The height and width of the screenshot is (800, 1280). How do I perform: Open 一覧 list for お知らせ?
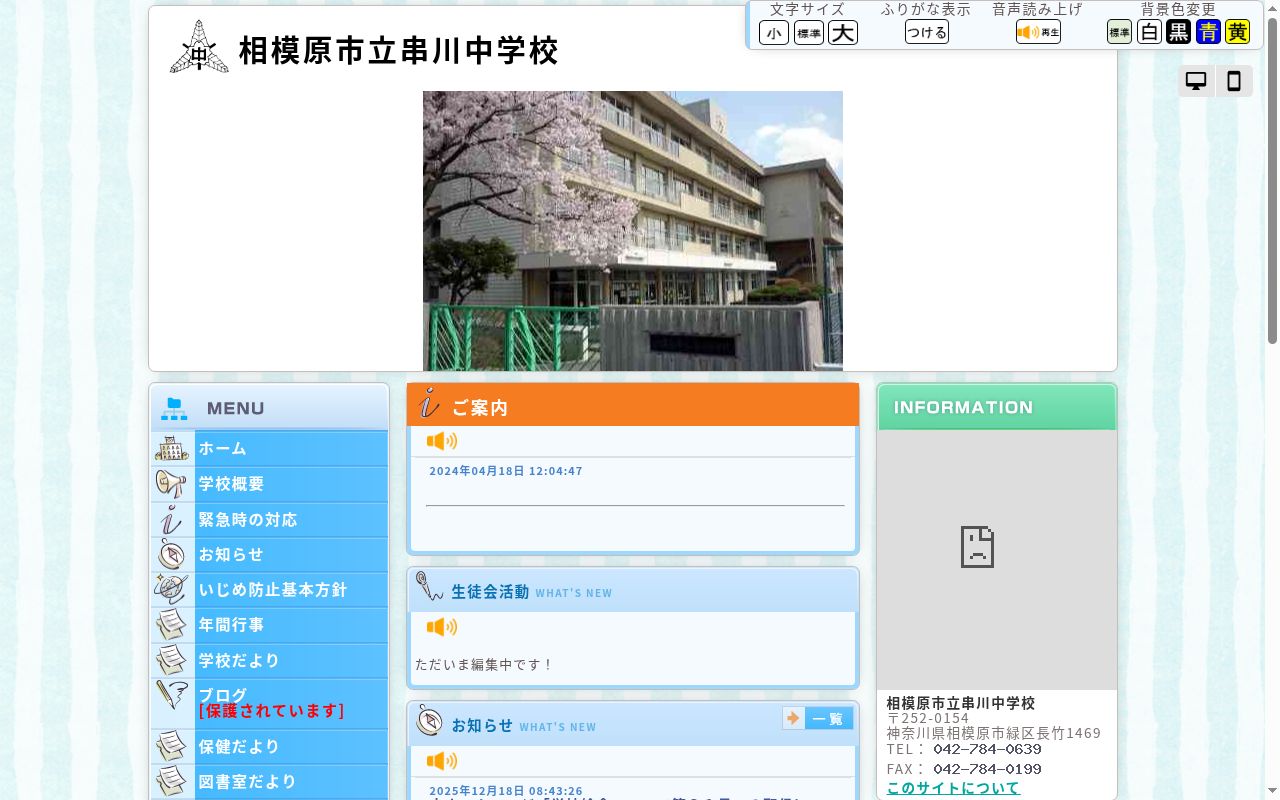[x=818, y=718]
